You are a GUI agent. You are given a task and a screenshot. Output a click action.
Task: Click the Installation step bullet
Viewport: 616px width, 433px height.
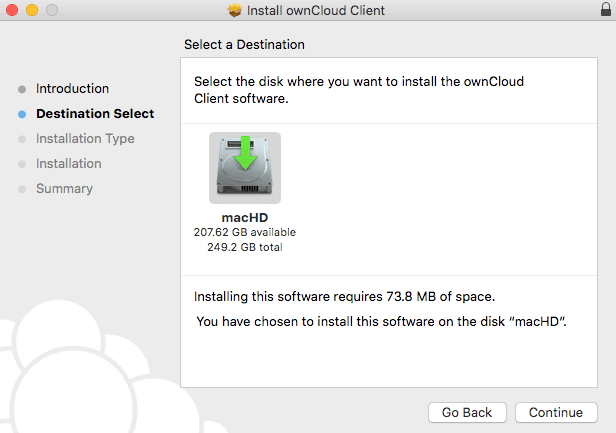pyautogui.click(x=22, y=164)
